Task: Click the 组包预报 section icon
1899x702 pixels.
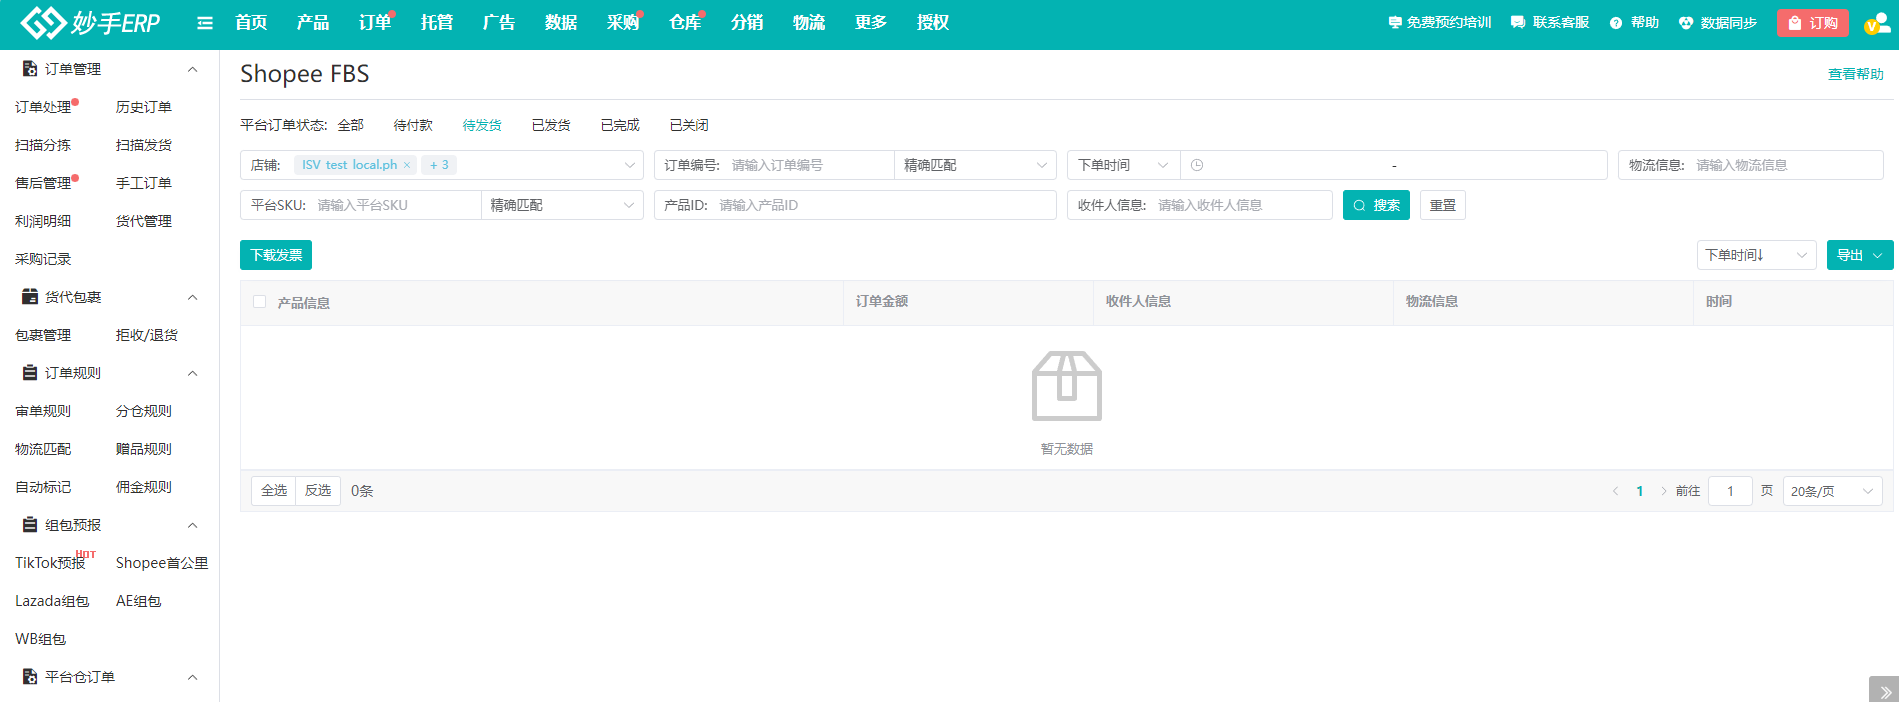Action: [30, 525]
